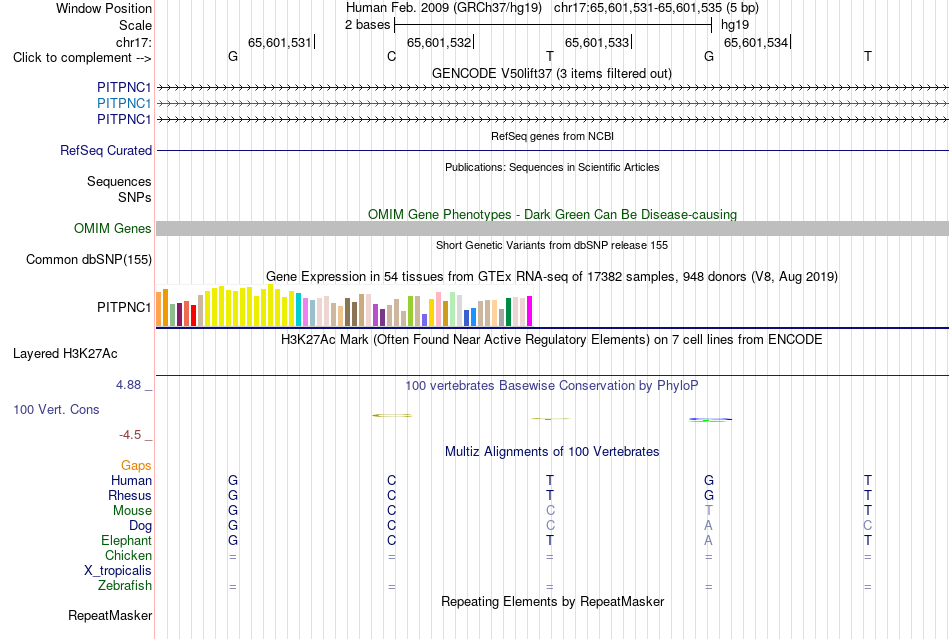The height and width of the screenshot is (639, 950).
Task: Click the Dog species label
Action: pyautogui.click(x=140, y=526)
